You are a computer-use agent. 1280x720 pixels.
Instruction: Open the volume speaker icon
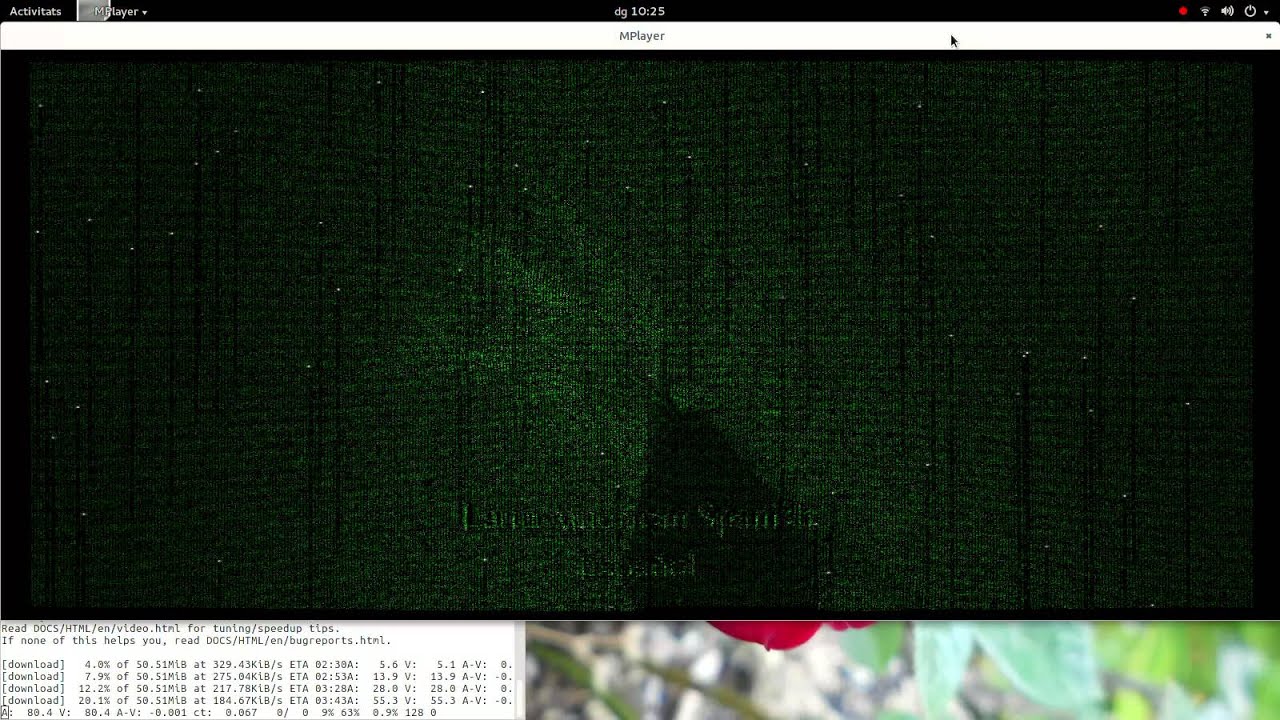(x=1227, y=11)
